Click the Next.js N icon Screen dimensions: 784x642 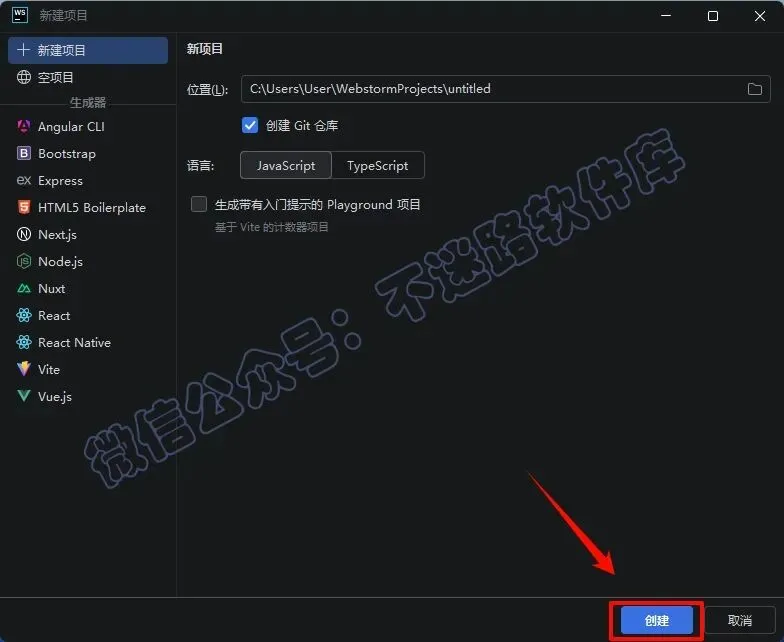24,234
